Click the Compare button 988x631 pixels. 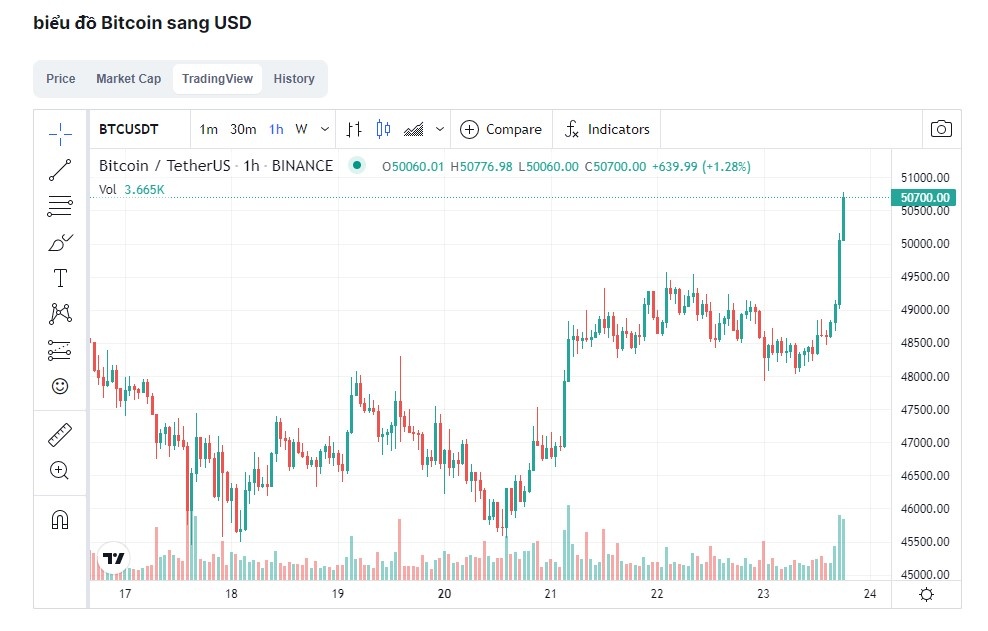[x=500, y=129]
